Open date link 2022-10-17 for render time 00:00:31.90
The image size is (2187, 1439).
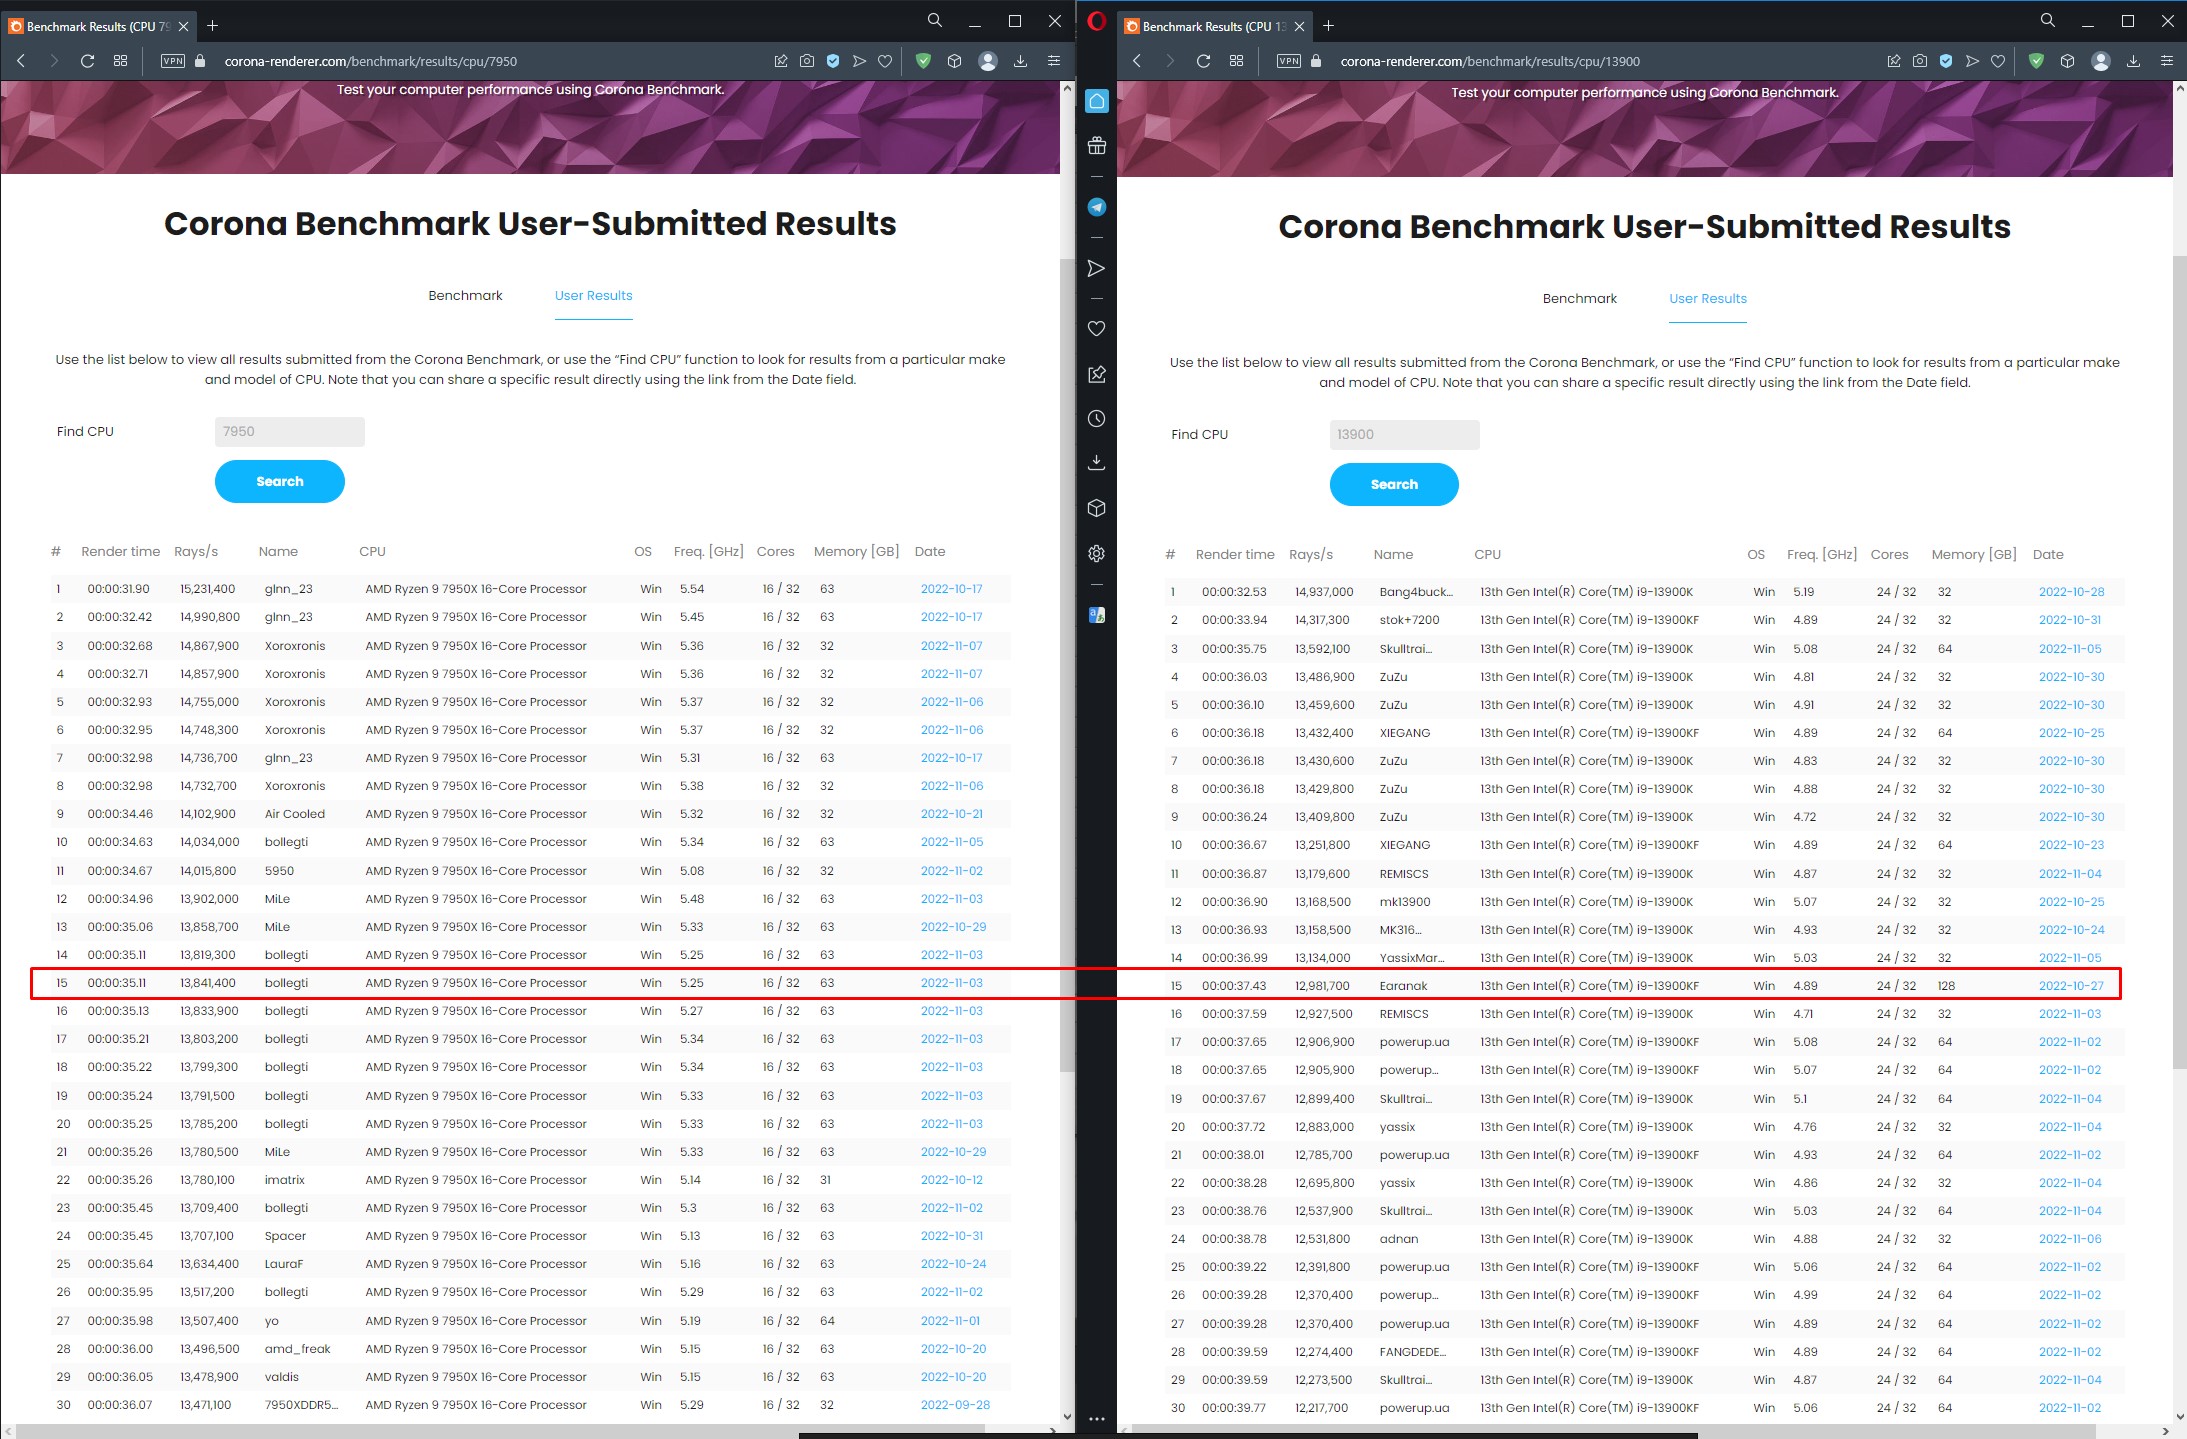click(x=951, y=589)
